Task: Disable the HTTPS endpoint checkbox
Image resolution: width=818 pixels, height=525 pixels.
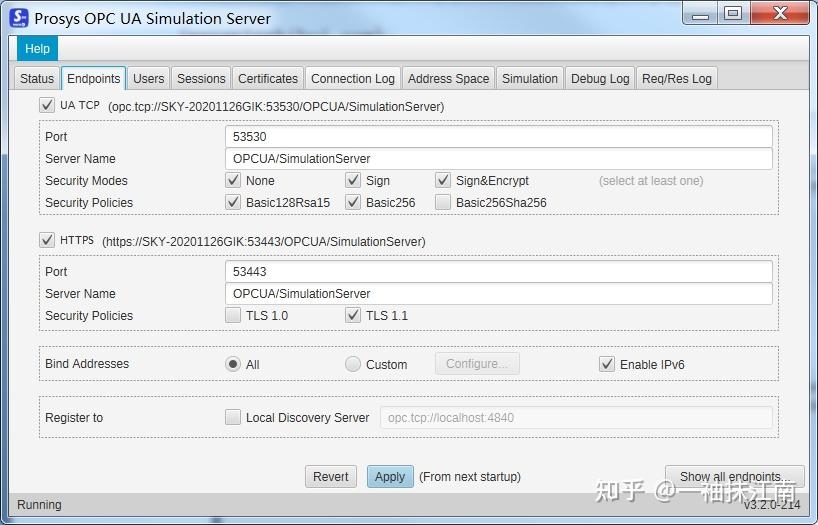Action: click(x=47, y=241)
